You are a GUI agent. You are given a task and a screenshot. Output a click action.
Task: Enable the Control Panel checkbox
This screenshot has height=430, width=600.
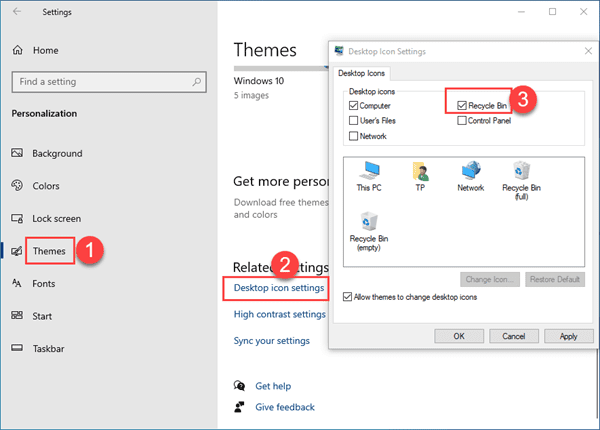[461, 121]
